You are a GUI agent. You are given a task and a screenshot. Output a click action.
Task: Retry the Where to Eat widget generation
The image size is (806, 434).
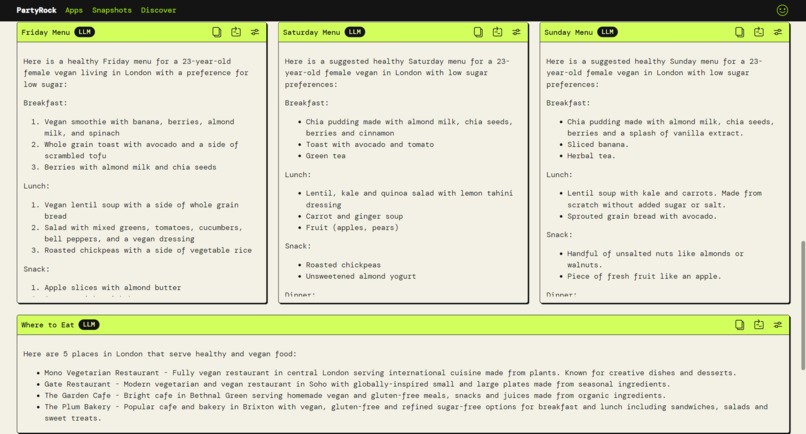(759, 324)
